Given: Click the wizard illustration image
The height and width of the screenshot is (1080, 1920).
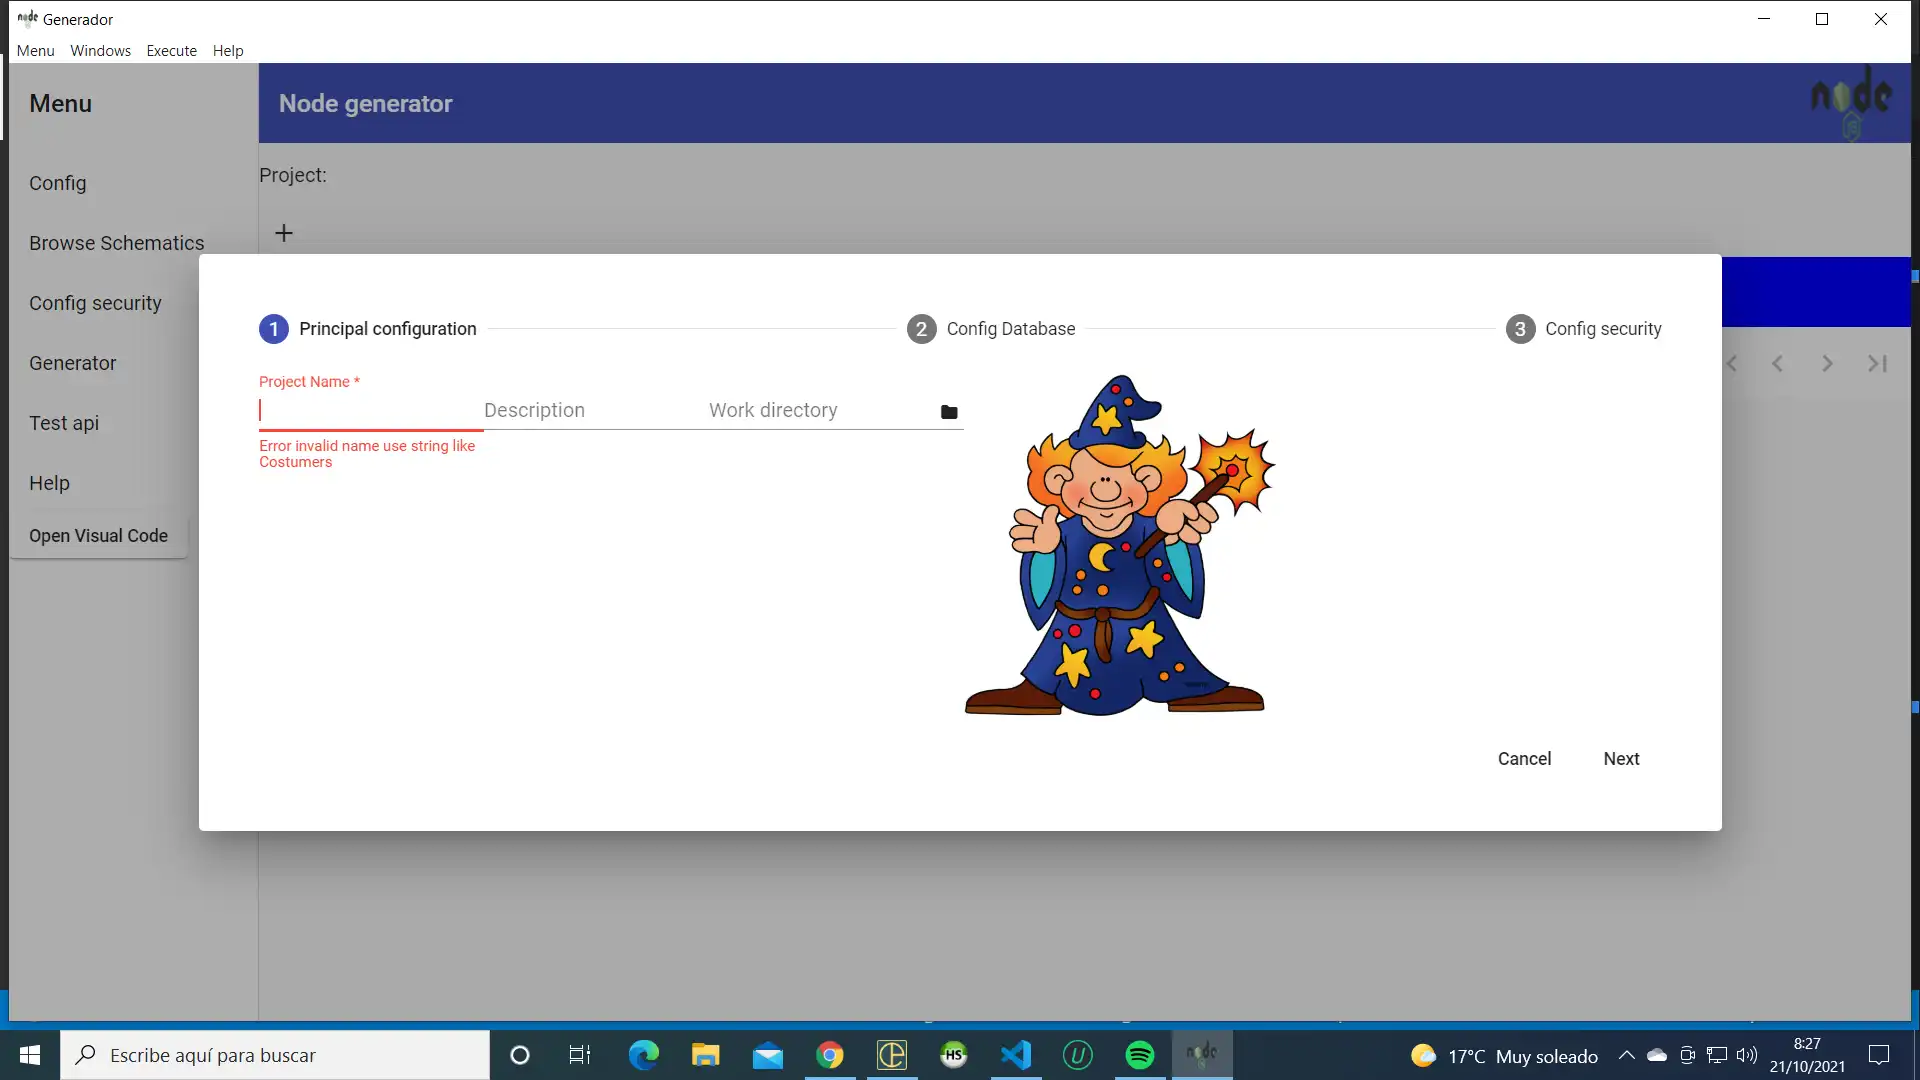Looking at the screenshot, I should [1118, 545].
